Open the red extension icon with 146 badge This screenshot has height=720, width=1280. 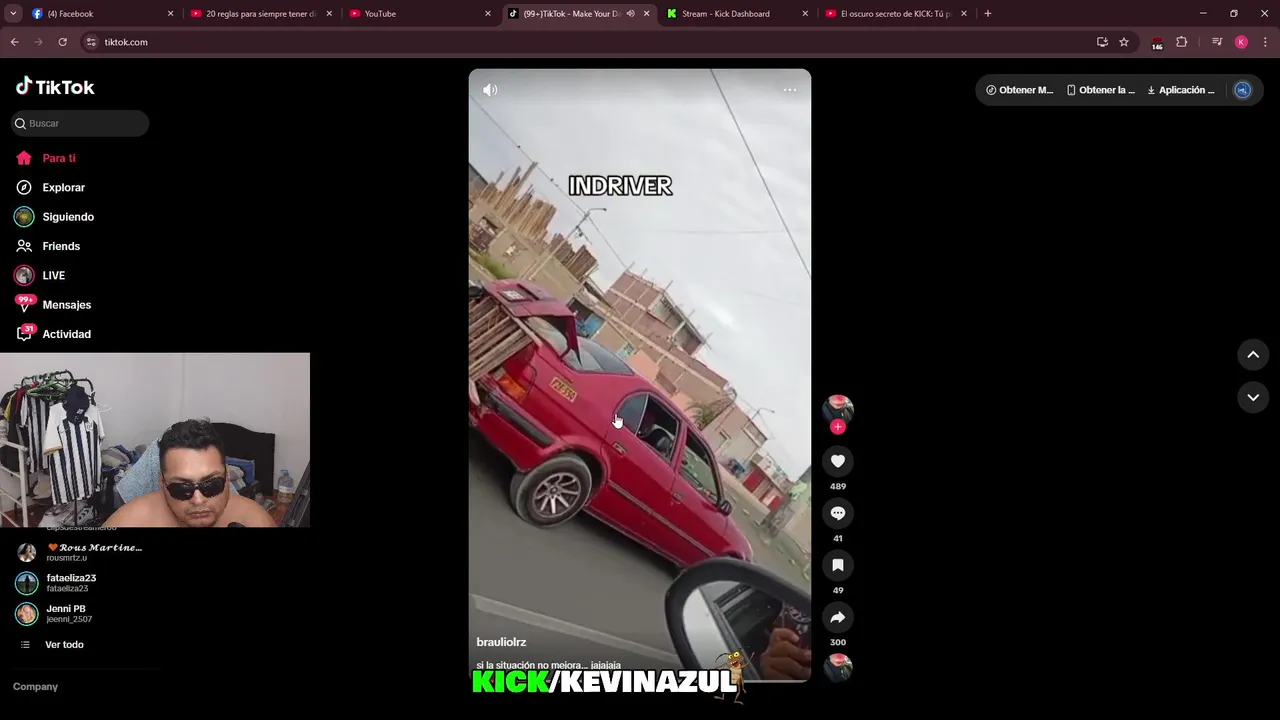click(1157, 43)
